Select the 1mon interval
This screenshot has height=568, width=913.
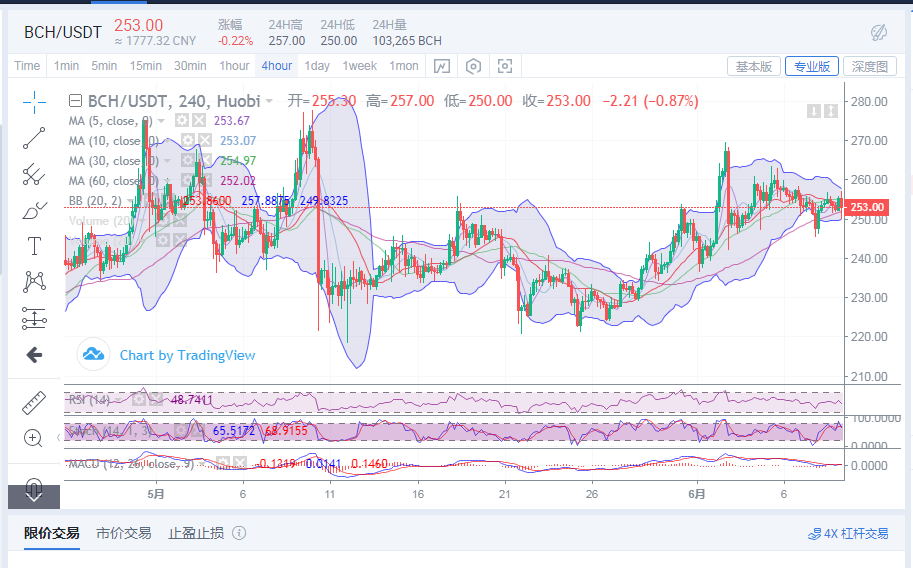404,66
